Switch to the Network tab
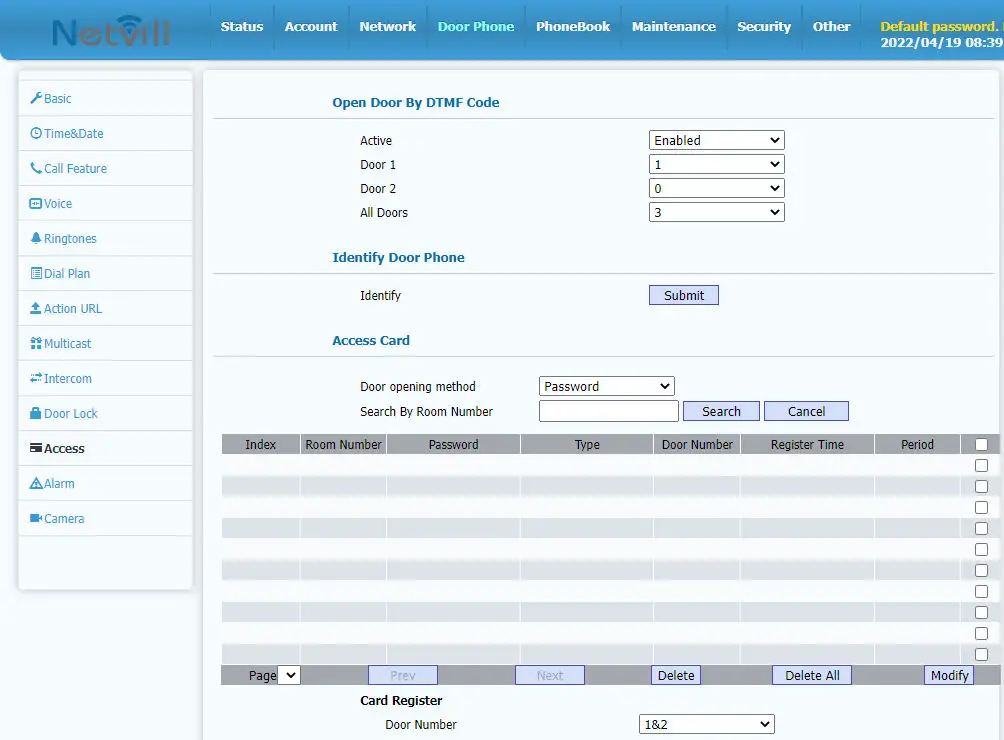1004x740 pixels. (387, 27)
